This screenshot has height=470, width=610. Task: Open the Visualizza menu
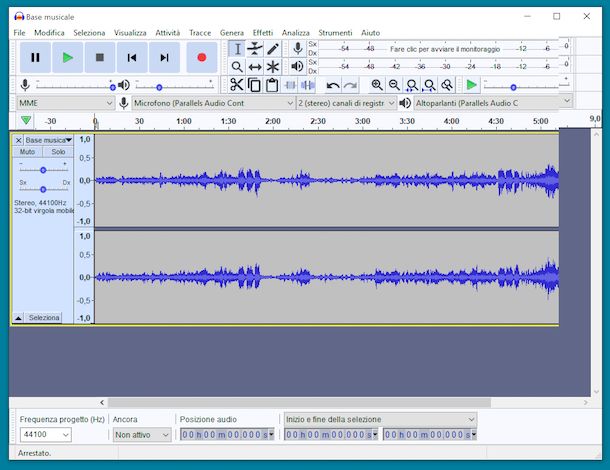click(x=130, y=33)
